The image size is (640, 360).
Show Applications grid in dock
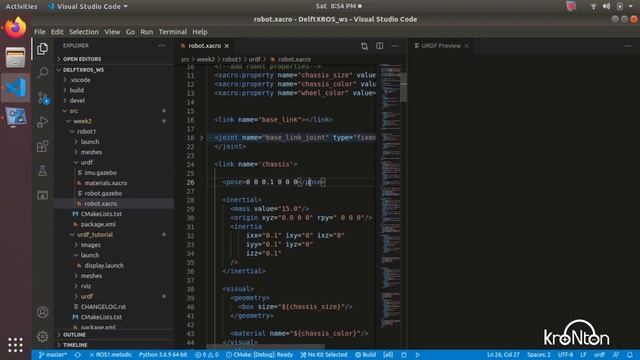click(15, 345)
